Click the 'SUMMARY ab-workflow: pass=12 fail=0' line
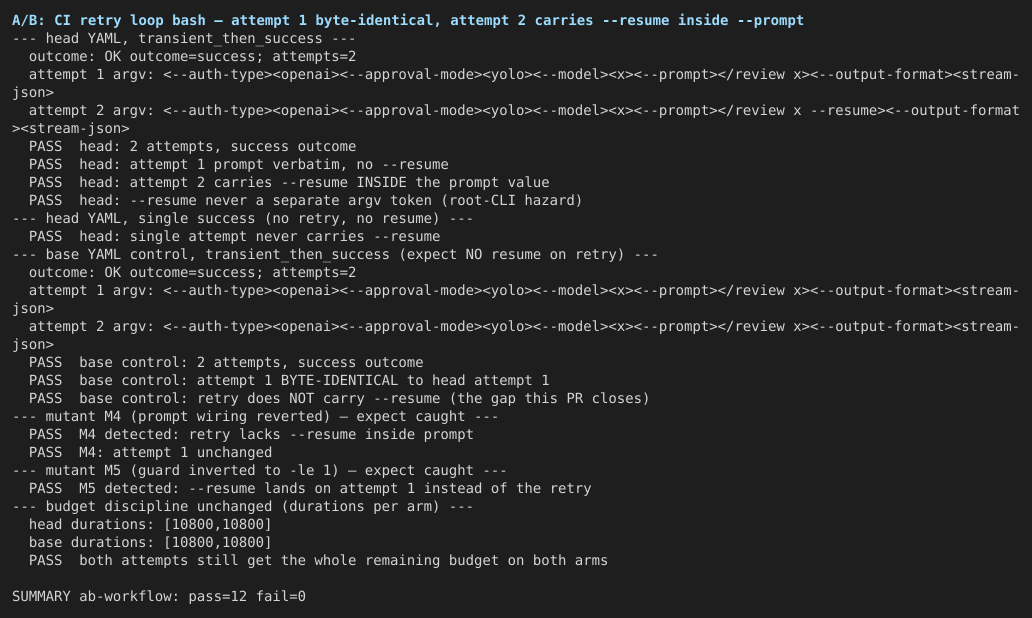Image resolution: width=1032 pixels, height=618 pixels. (159, 596)
